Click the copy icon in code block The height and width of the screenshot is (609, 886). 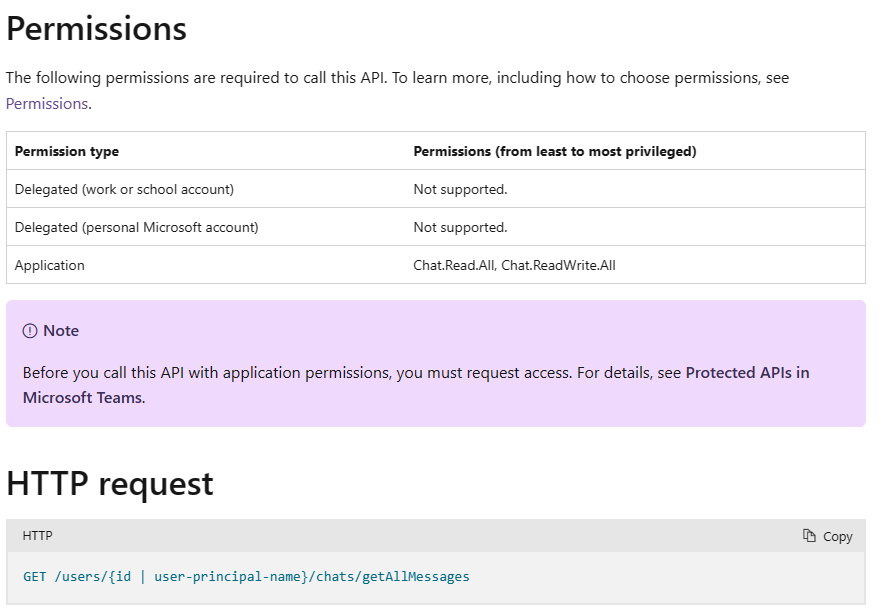tap(809, 536)
